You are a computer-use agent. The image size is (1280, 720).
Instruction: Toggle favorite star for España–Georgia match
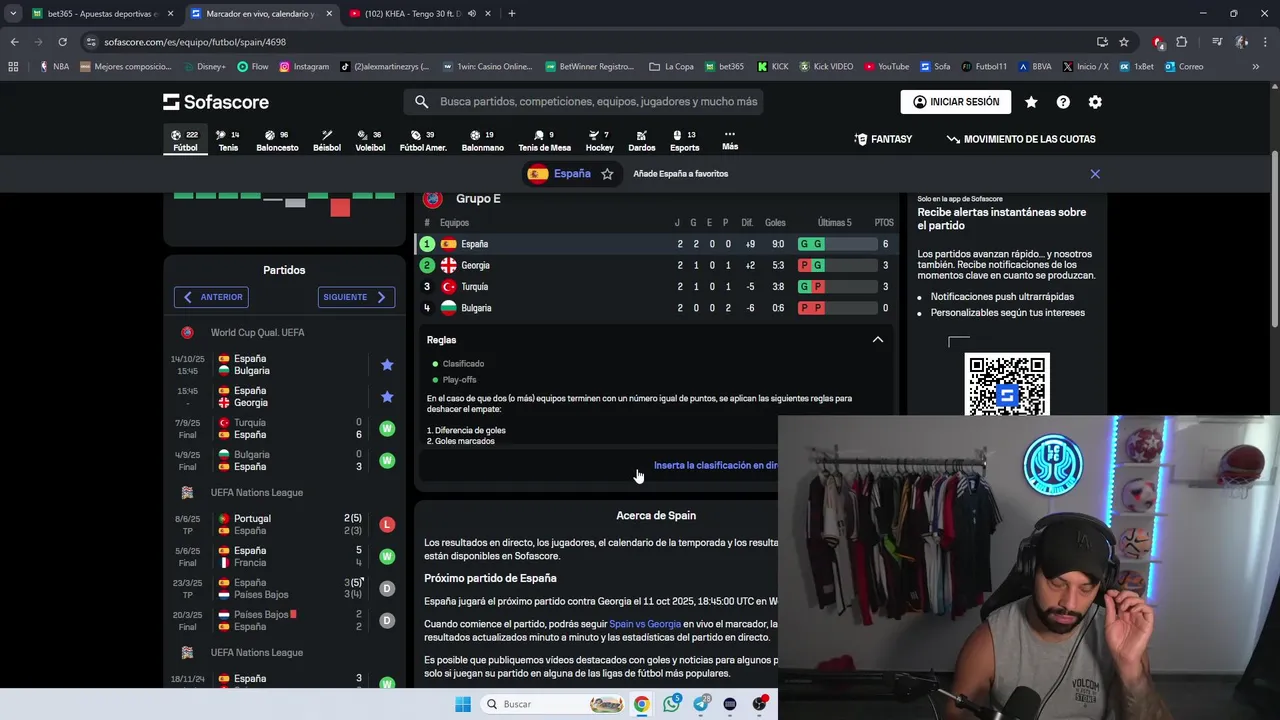(x=387, y=397)
